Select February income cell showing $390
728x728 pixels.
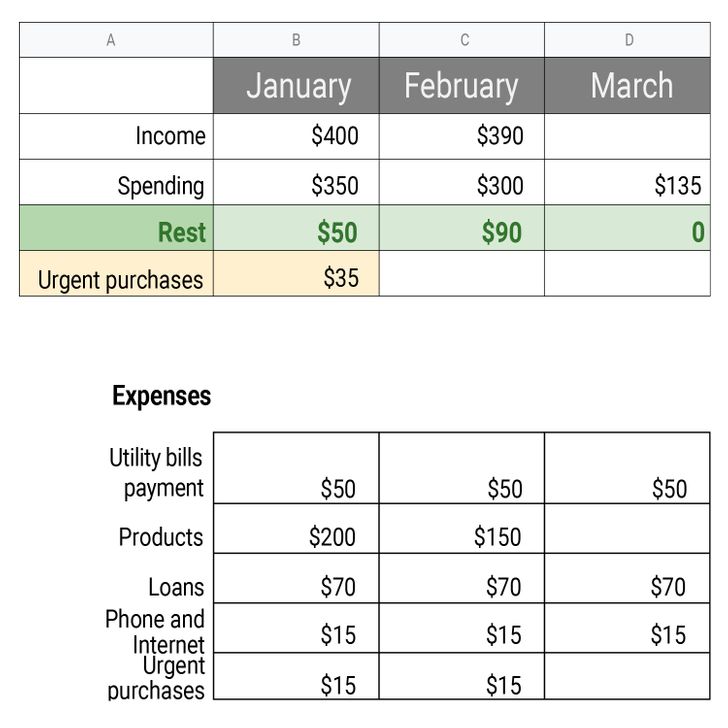(x=462, y=136)
